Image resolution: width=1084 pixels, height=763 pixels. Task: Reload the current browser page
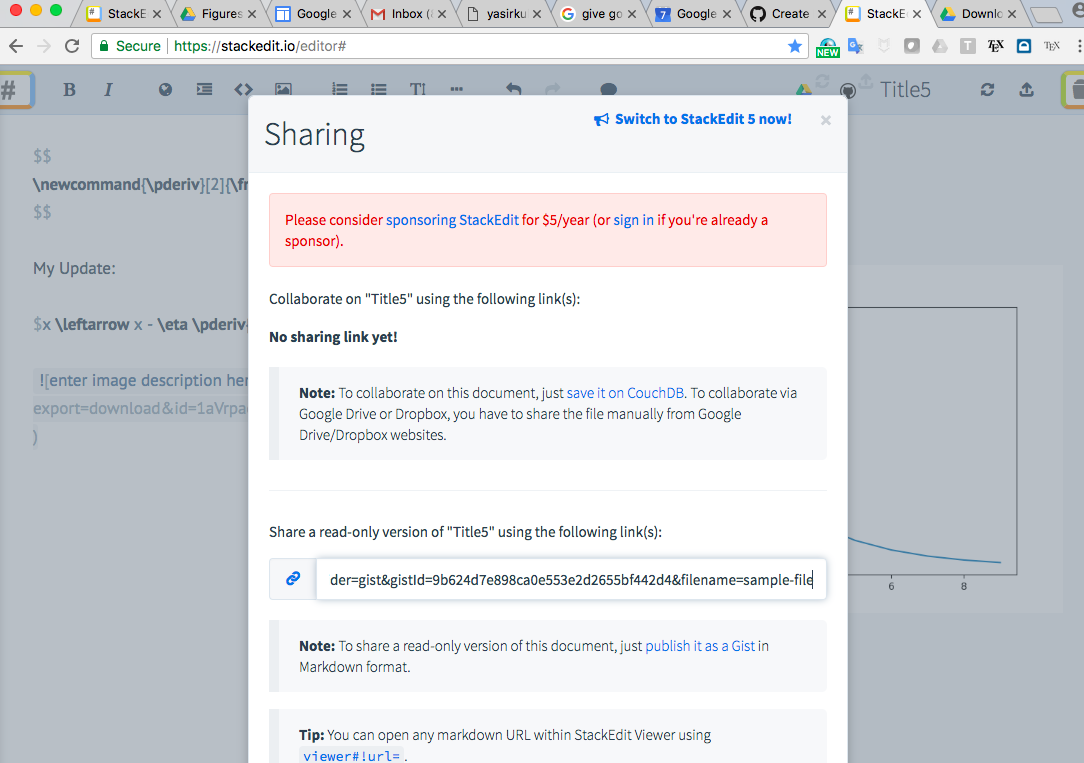pyautogui.click(x=72, y=46)
